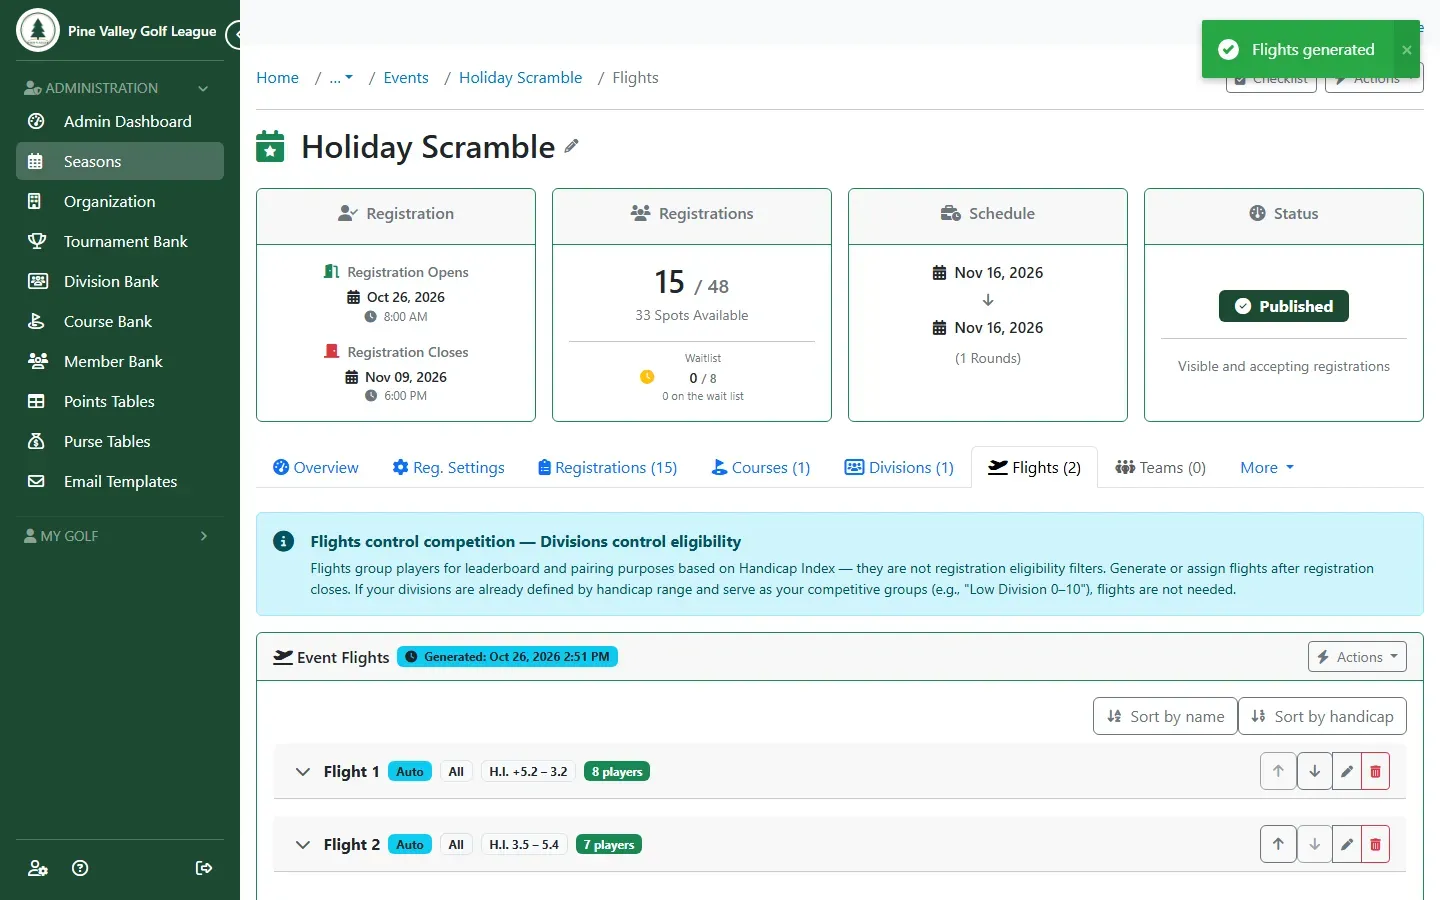
Task: Edit Flight 2 using its pencil icon
Action: pos(1347,844)
